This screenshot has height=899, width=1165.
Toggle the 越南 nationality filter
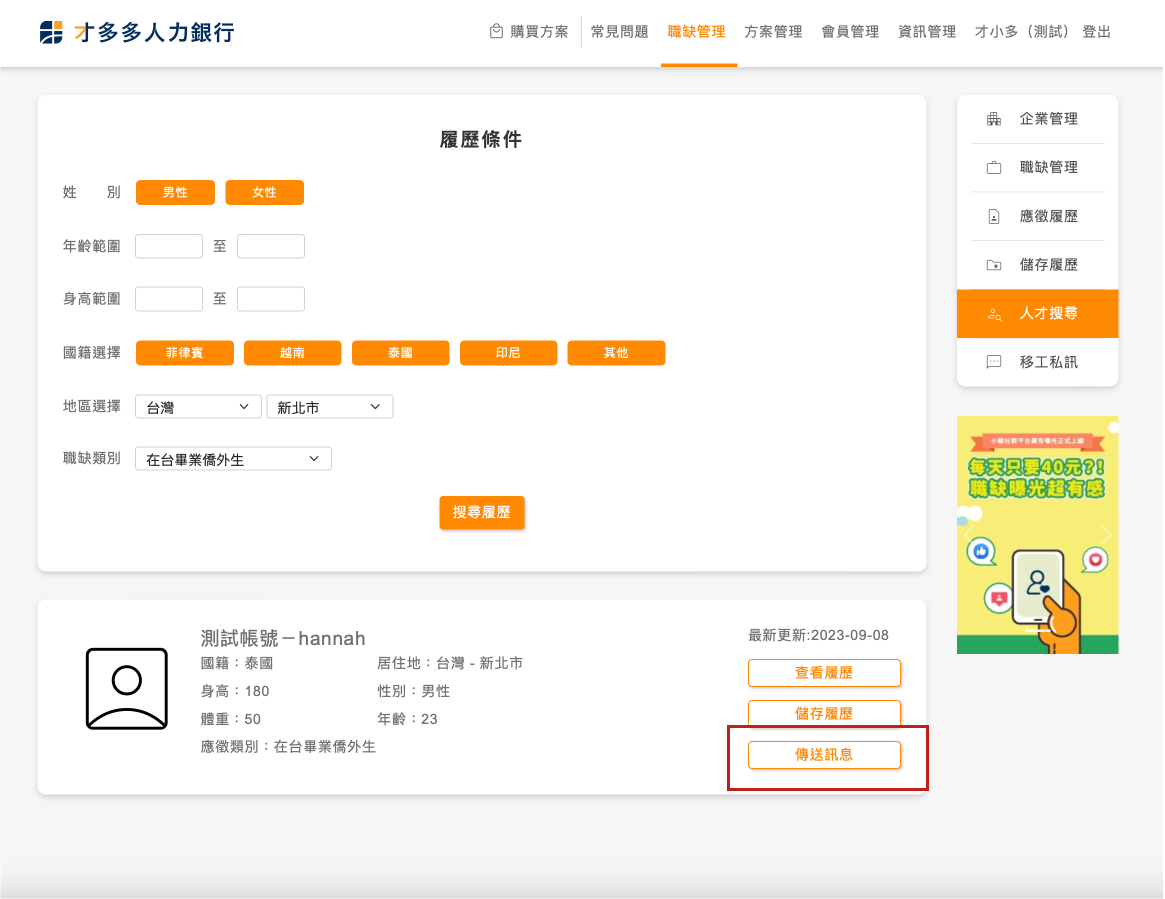pyautogui.click(x=292, y=353)
